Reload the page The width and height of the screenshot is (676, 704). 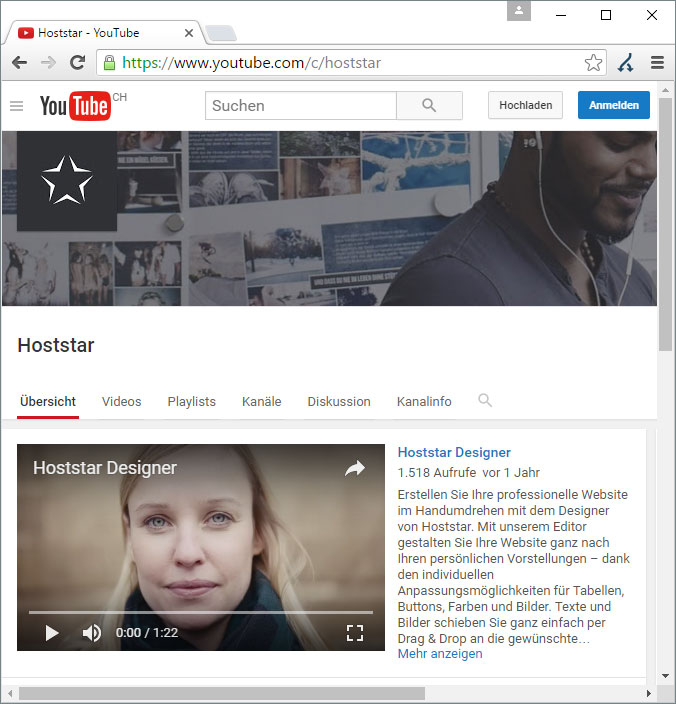pyautogui.click(x=78, y=62)
